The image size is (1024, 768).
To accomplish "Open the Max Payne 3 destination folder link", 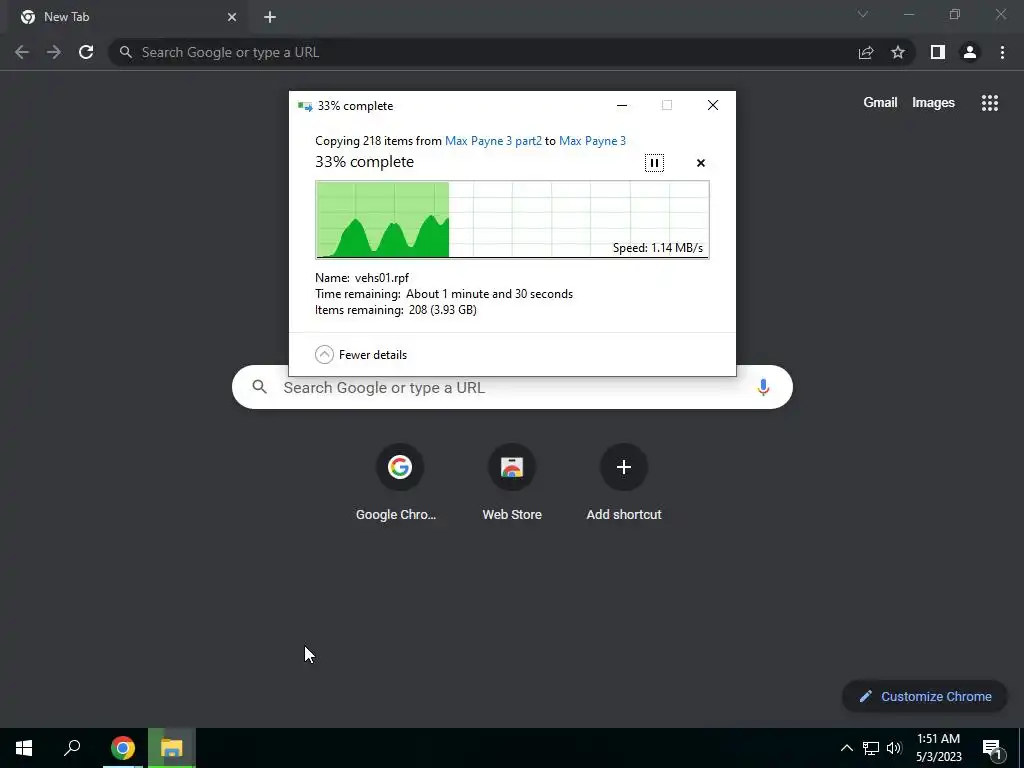I will coord(592,140).
